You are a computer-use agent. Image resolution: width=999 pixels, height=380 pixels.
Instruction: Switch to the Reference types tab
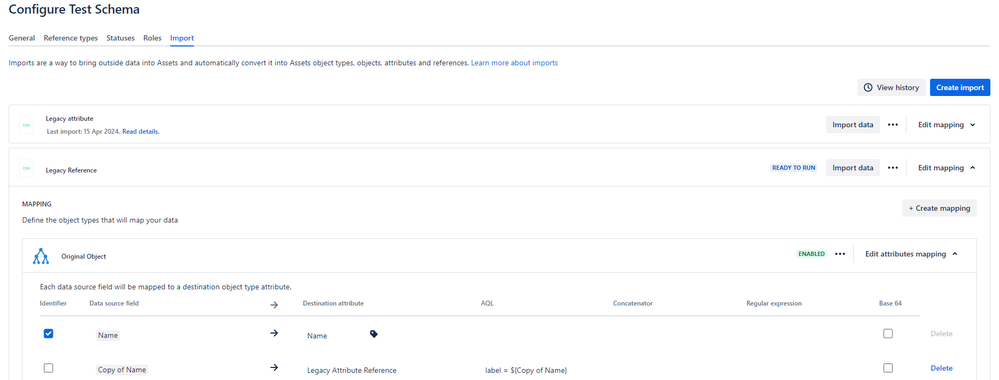point(71,38)
